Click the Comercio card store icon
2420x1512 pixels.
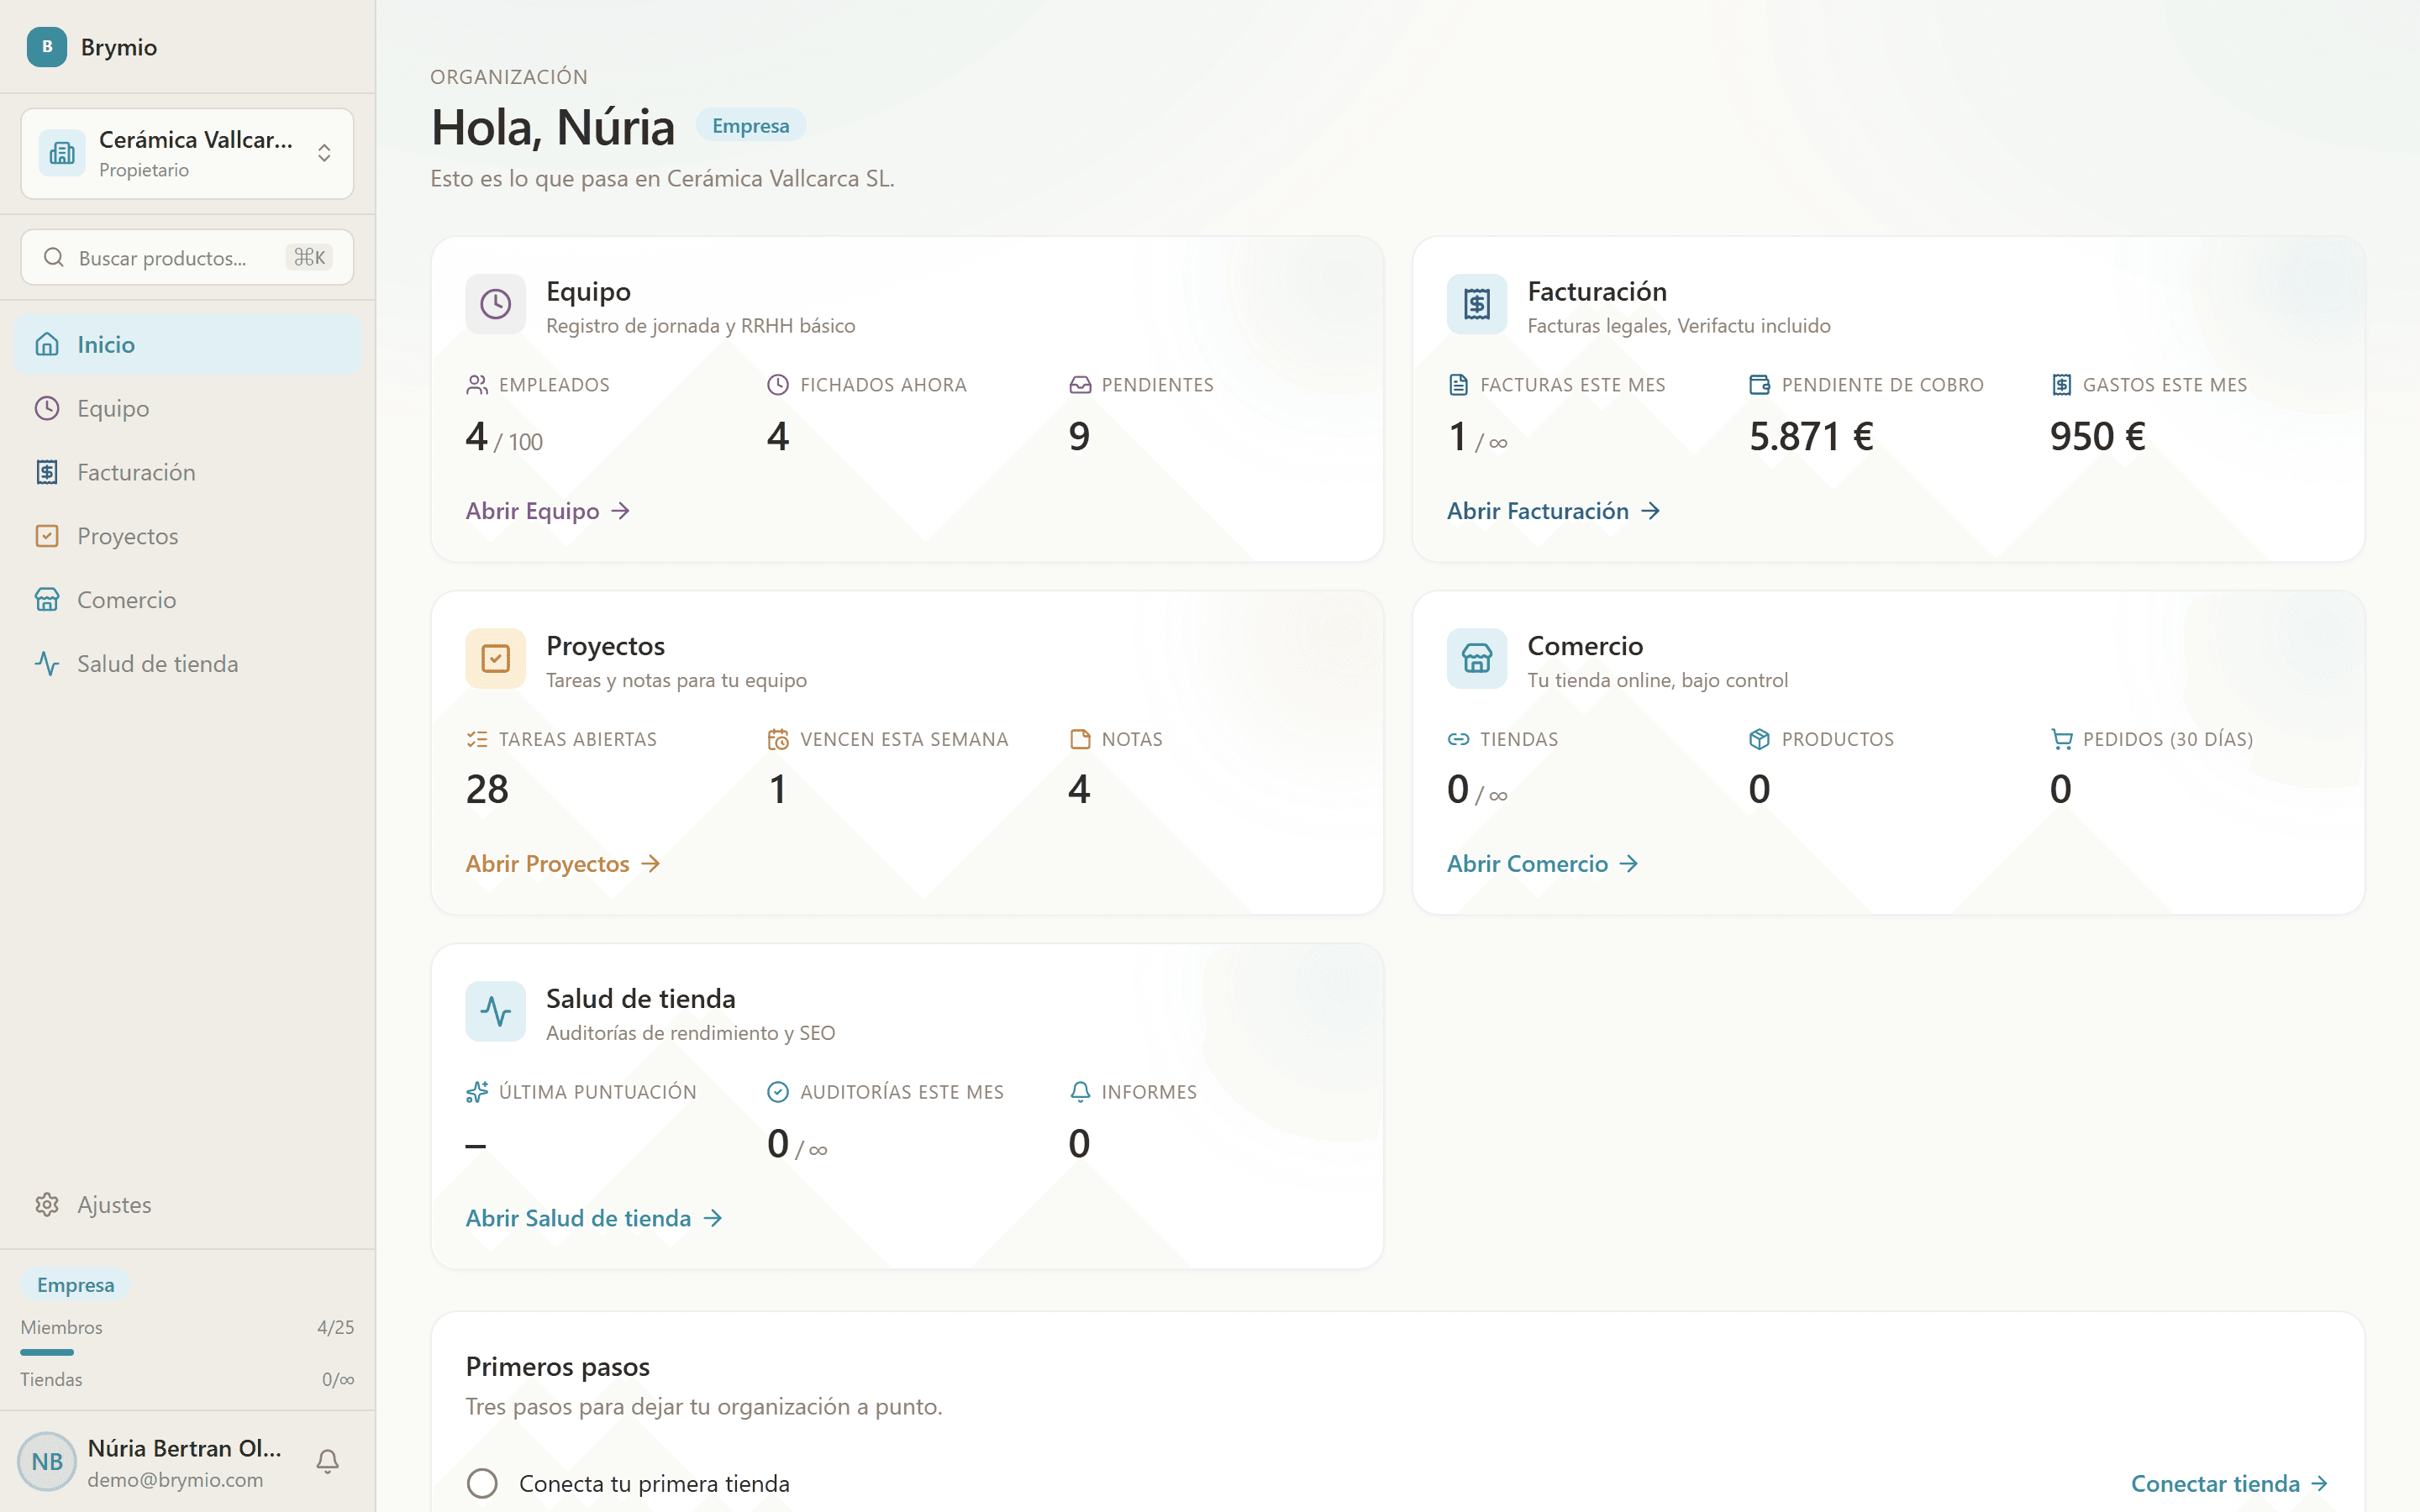[x=1476, y=658]
